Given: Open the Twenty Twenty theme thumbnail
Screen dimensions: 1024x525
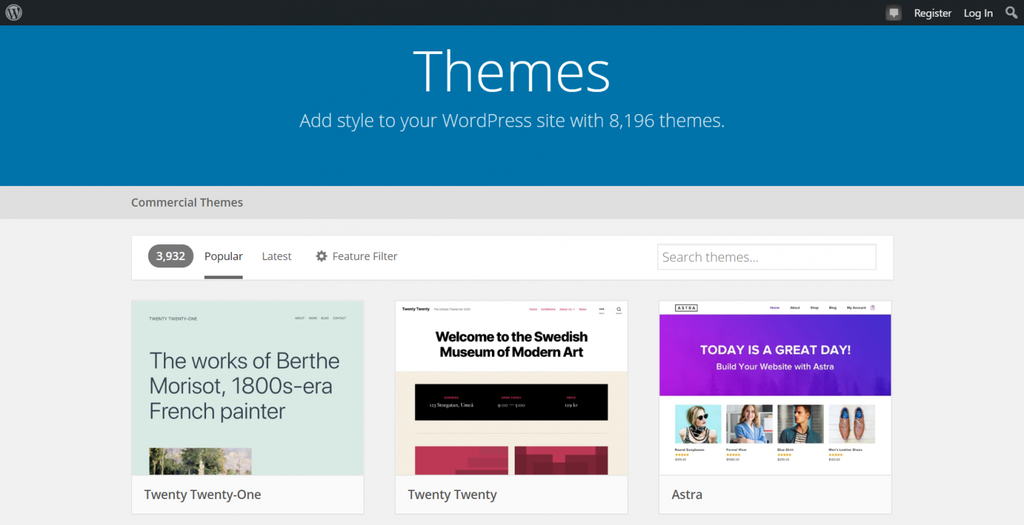Looking at the screenshot, I should click(511, 388).
